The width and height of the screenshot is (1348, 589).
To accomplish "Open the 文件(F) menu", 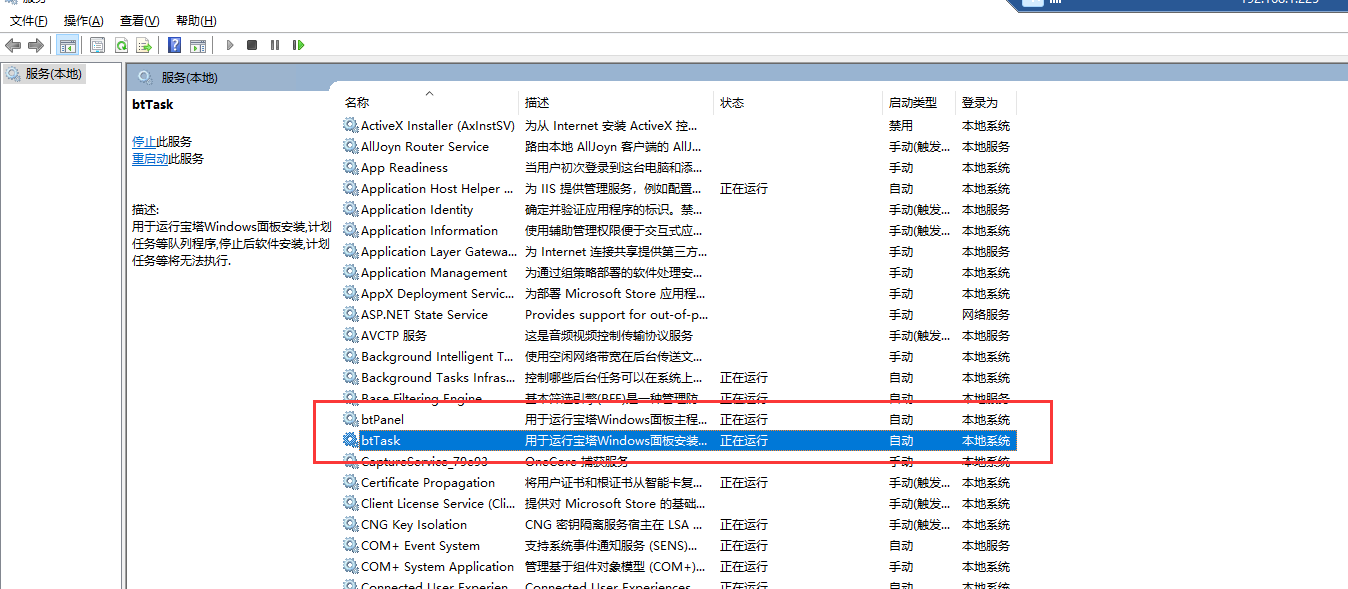I will (x=29, y=21).
